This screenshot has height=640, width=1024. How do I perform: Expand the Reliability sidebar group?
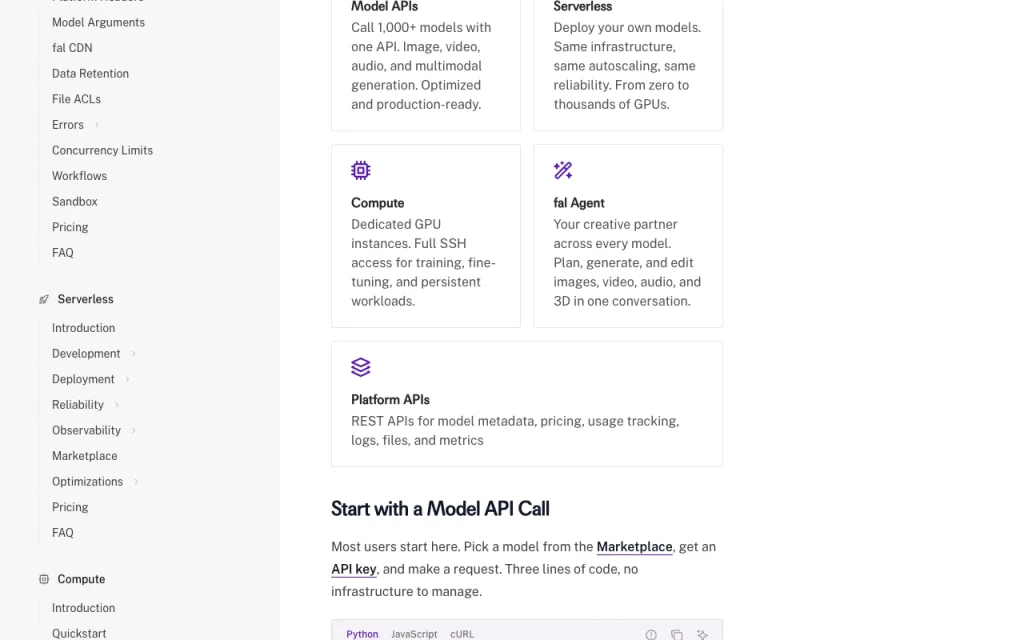point(117,405)
